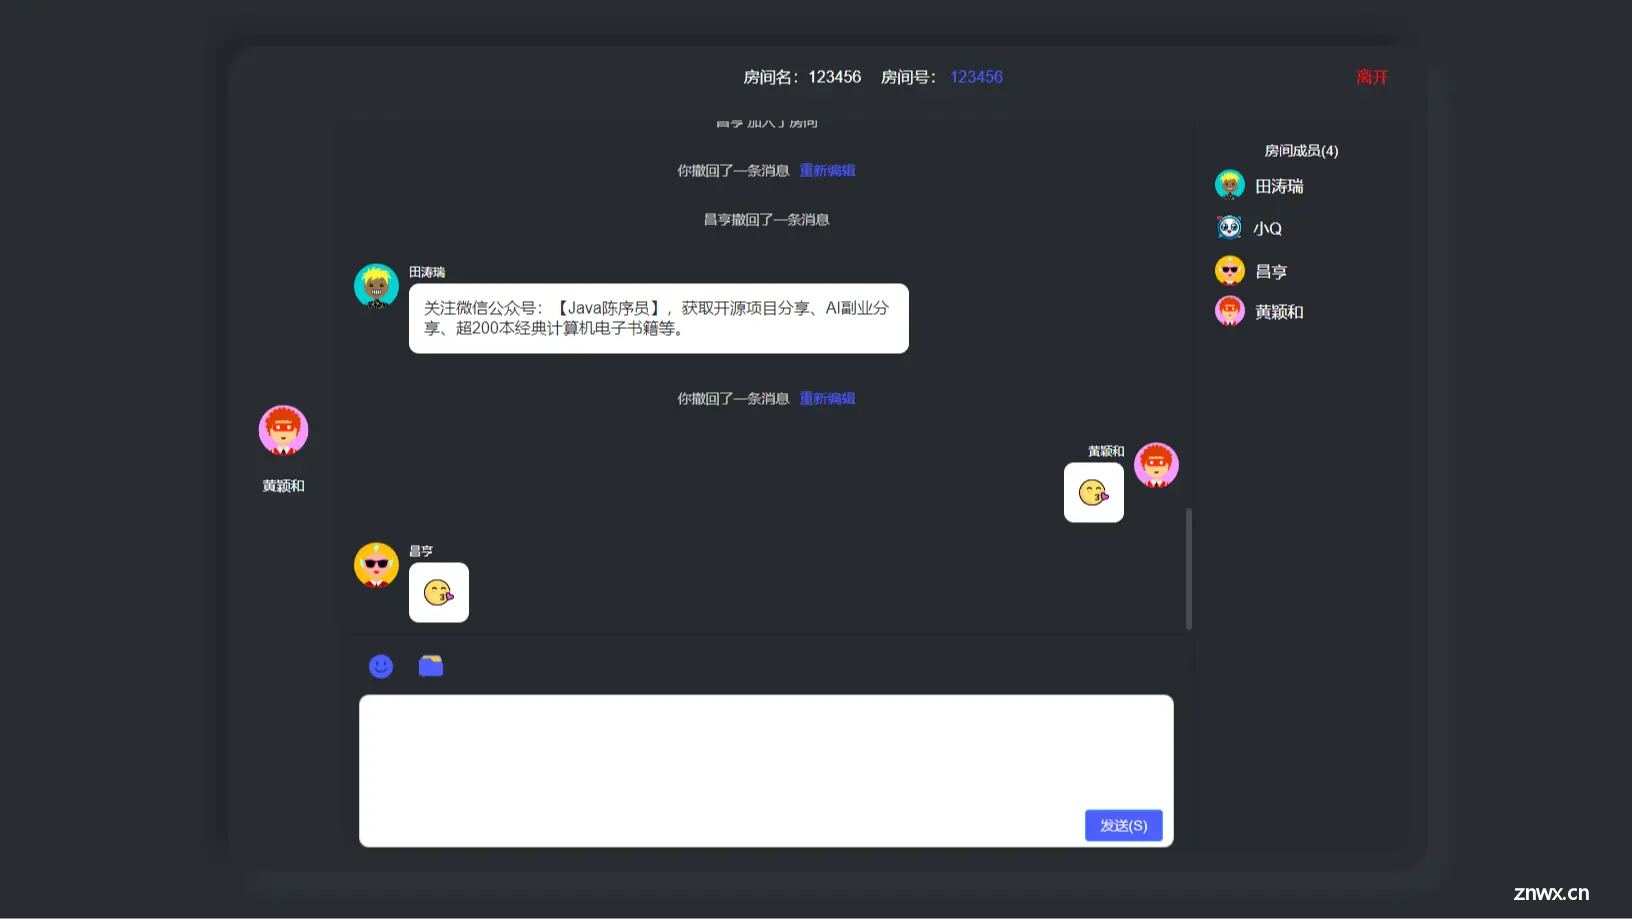The width and height of the screenshot is (1632, 919).
Task: Select 田涛瑞 avatar in the members list
Action: point(1230,185)
